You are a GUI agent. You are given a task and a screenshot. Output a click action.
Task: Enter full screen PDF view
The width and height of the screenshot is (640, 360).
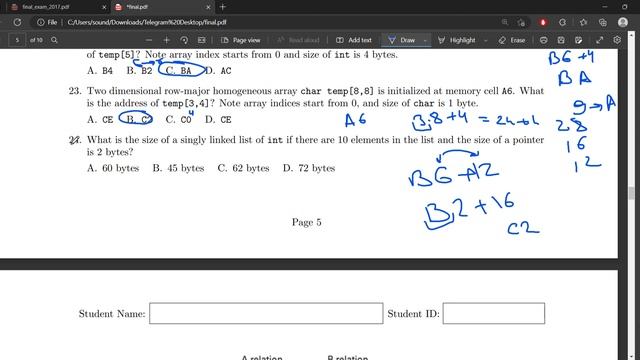(x=600, y=40)
